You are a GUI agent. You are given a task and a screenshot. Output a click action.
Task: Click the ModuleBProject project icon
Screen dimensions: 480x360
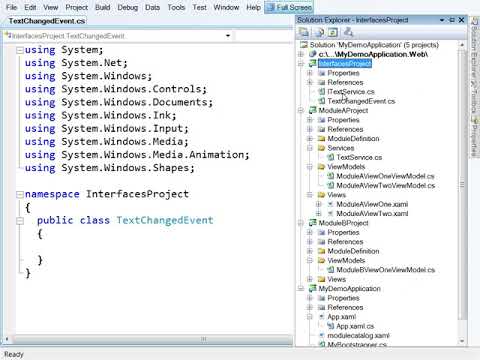point(313,223)
